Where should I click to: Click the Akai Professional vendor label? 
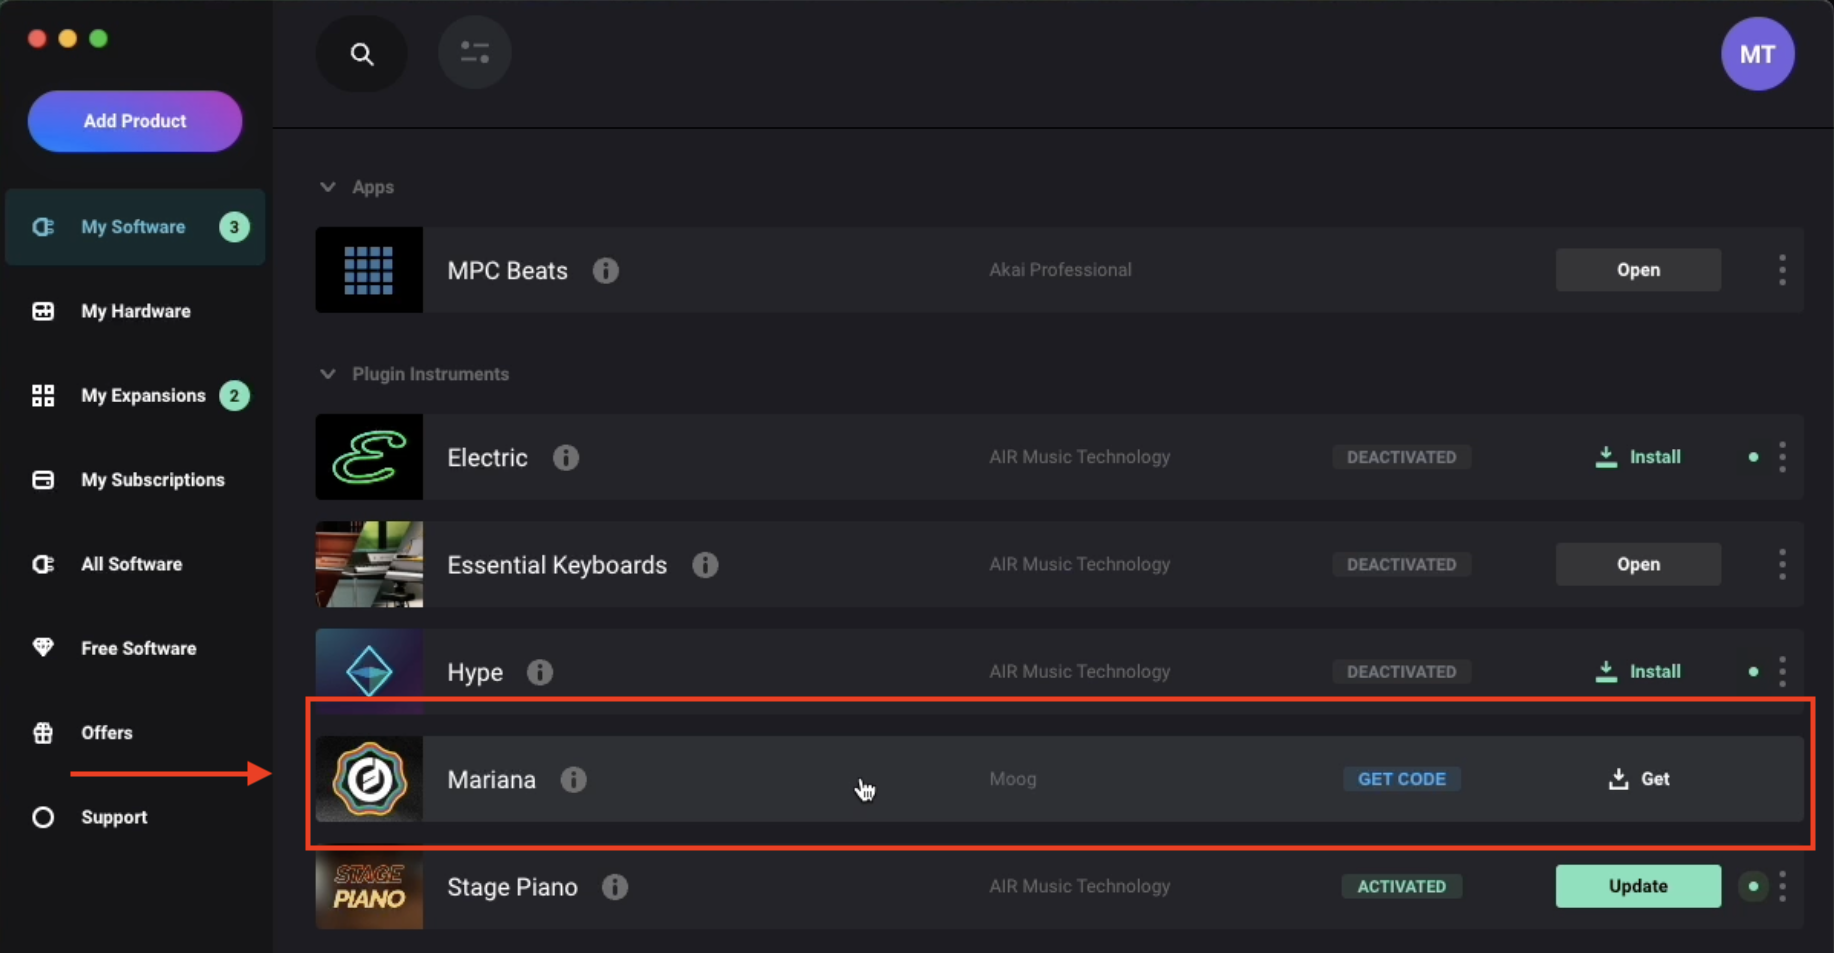click(x=1060, y=270)
